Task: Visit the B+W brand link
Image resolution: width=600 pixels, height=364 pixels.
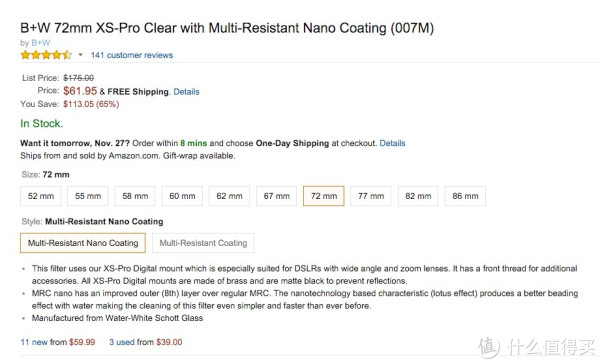Action: 41,42
